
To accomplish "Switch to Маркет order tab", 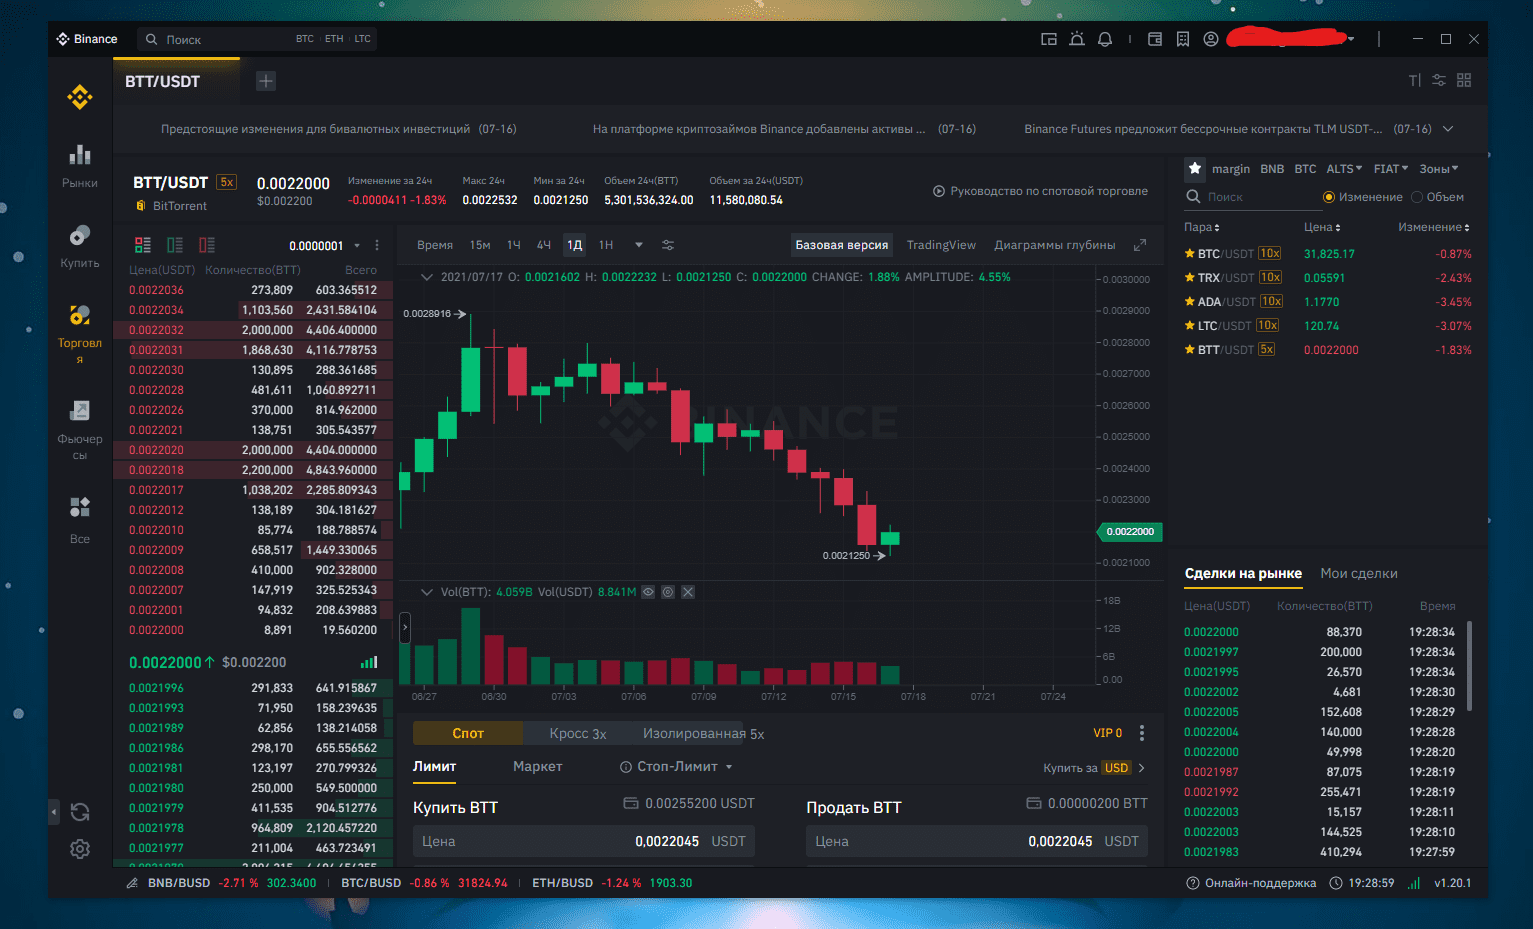I will pos(538,767).
